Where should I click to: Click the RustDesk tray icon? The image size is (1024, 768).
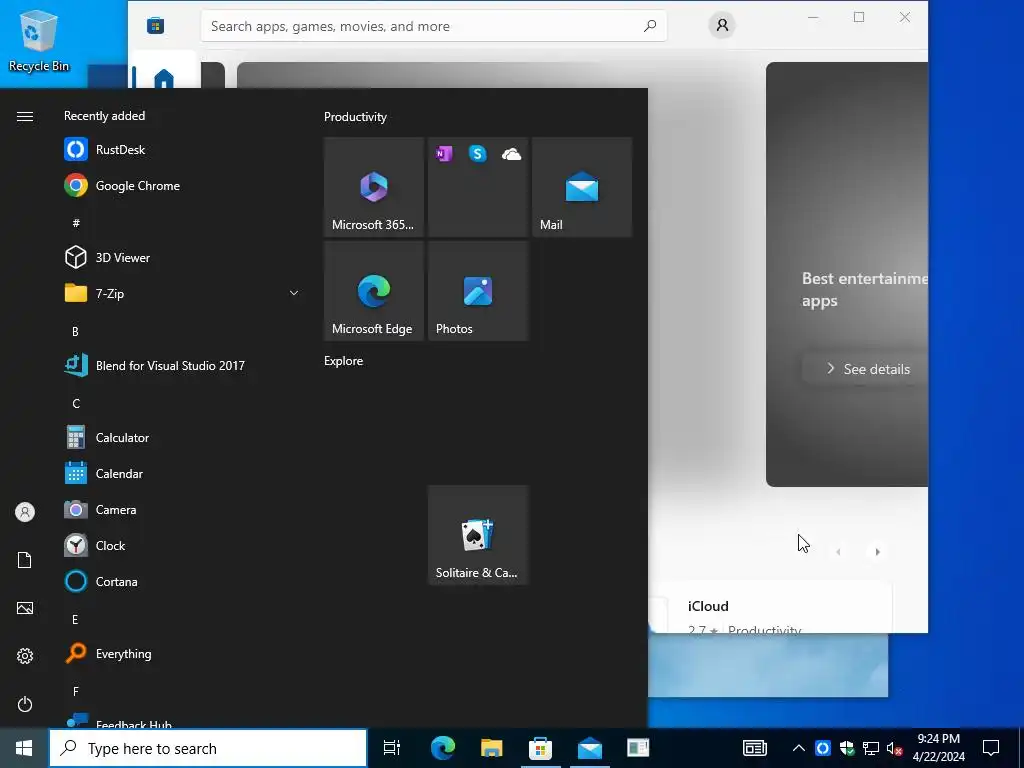click(823, 748)
